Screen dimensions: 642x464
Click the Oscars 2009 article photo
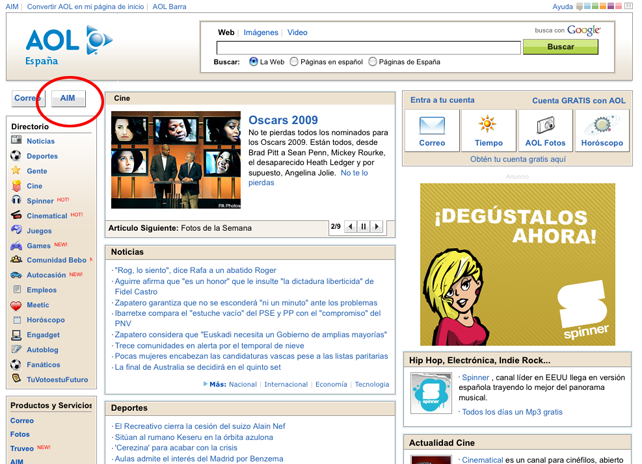(x=176, y=160)
